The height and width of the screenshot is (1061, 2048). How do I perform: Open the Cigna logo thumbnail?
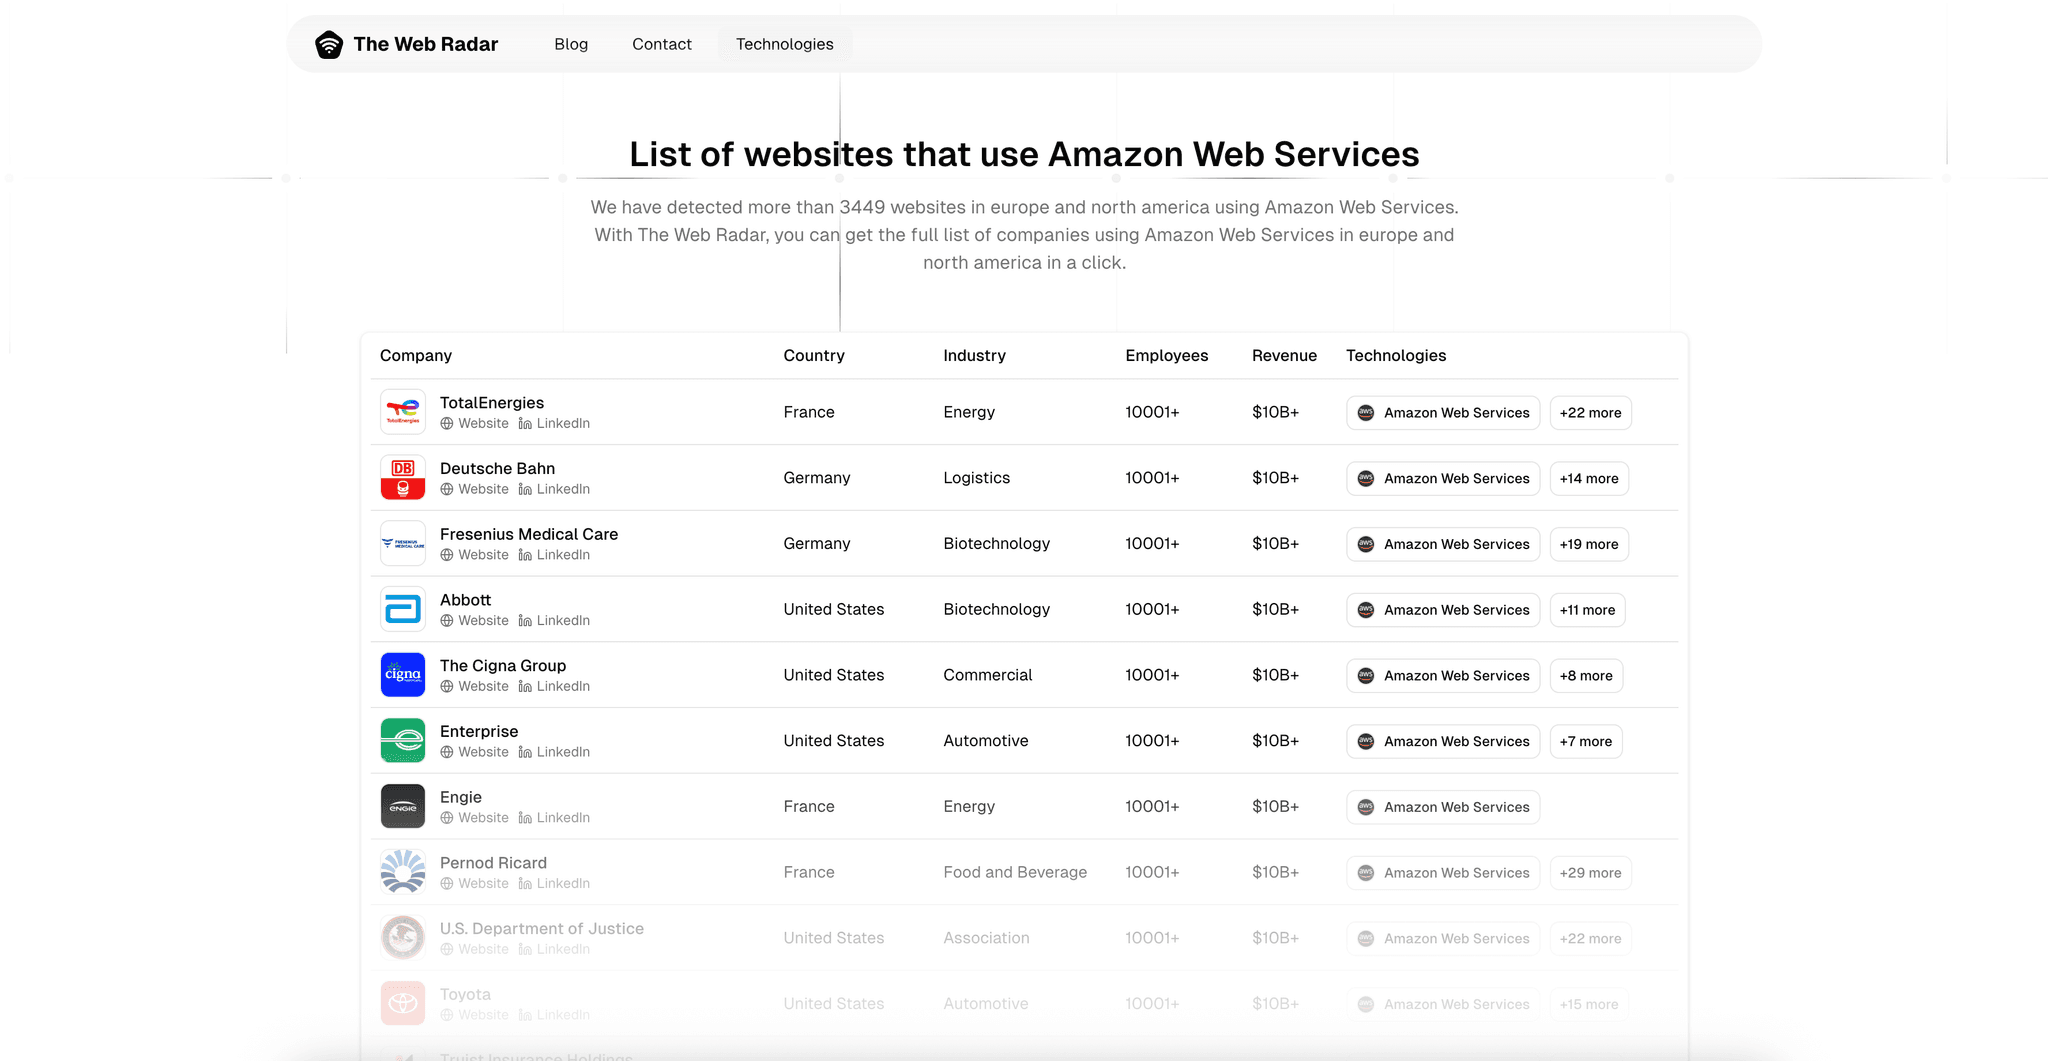[403, 675]
